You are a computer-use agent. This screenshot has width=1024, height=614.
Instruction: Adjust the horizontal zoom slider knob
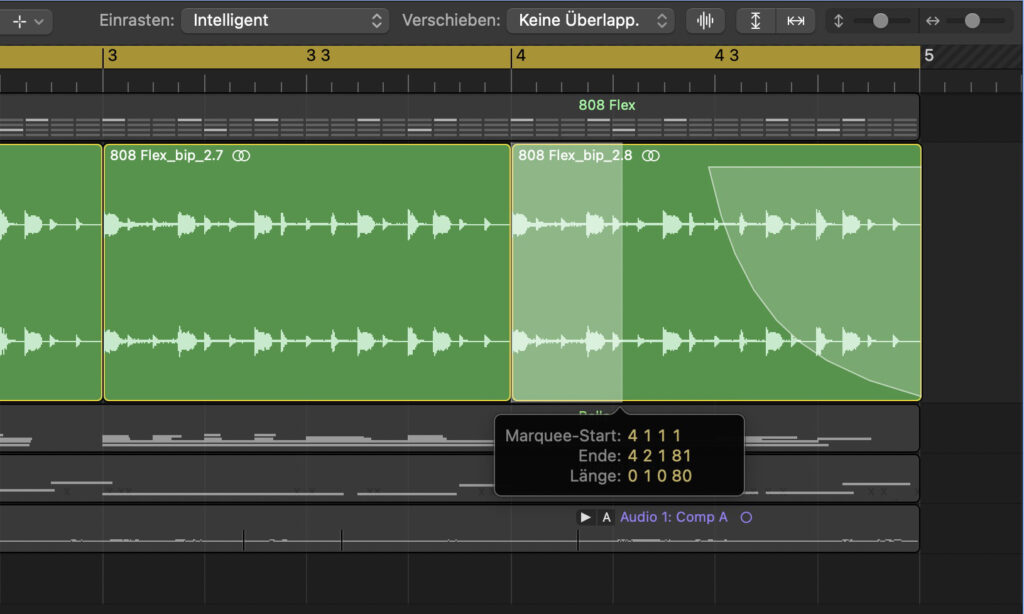pyautogui.click(x=972, y=21)
